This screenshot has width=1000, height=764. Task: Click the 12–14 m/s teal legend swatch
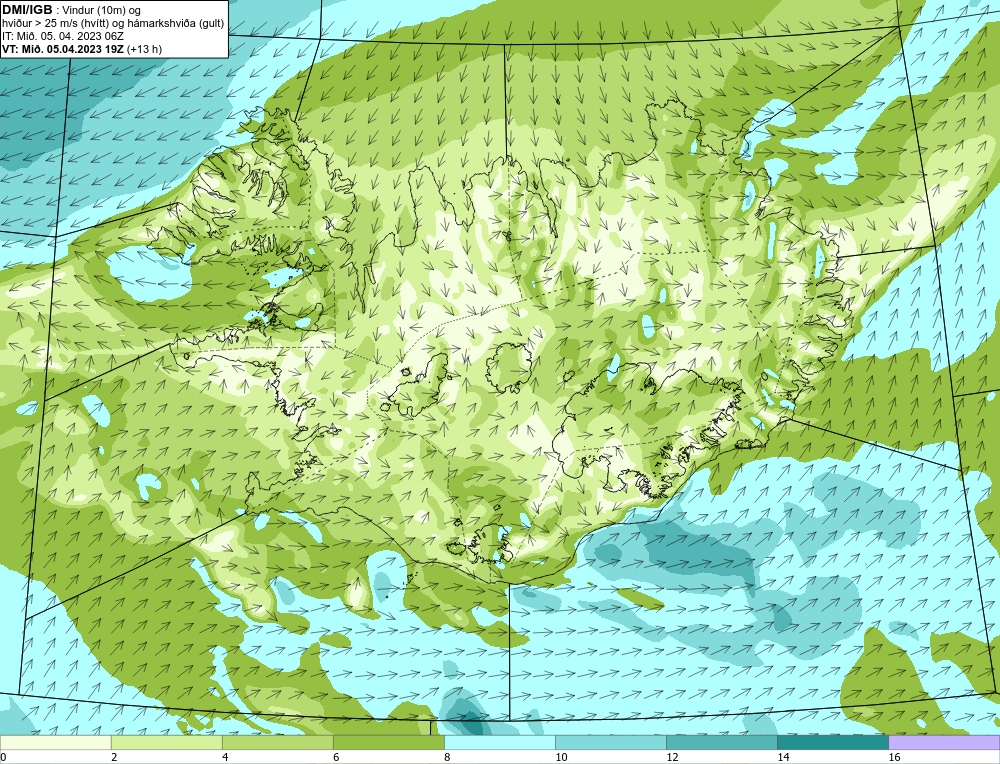[721, 742]
